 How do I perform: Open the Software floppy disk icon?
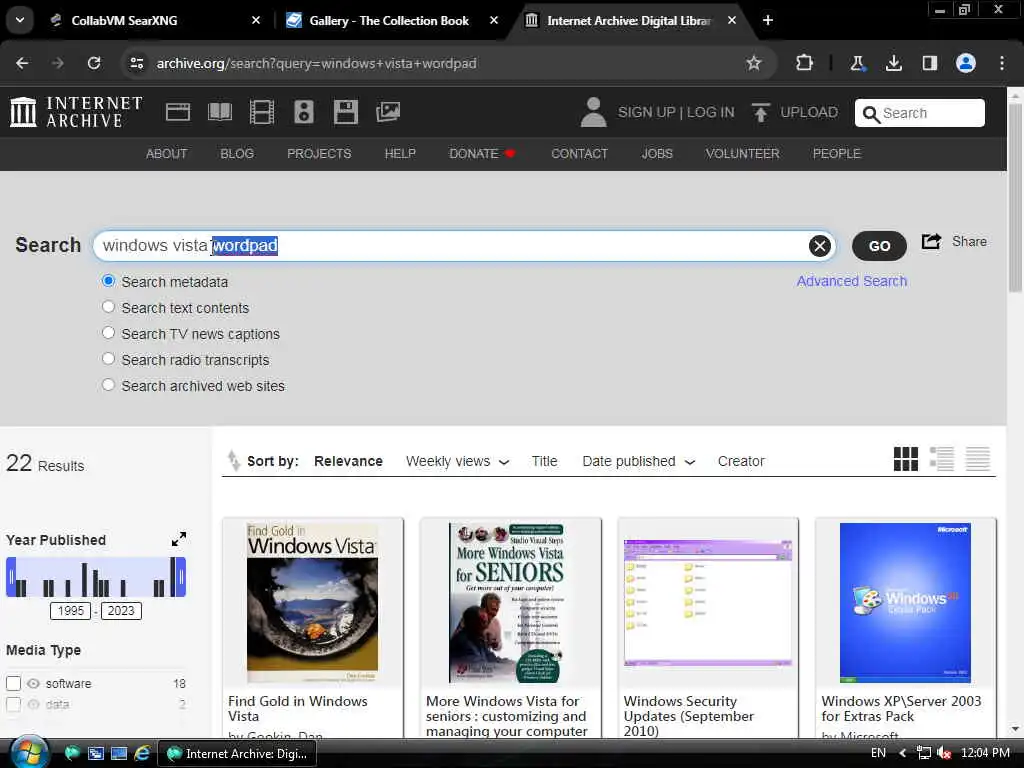click(x=345, y=112)
